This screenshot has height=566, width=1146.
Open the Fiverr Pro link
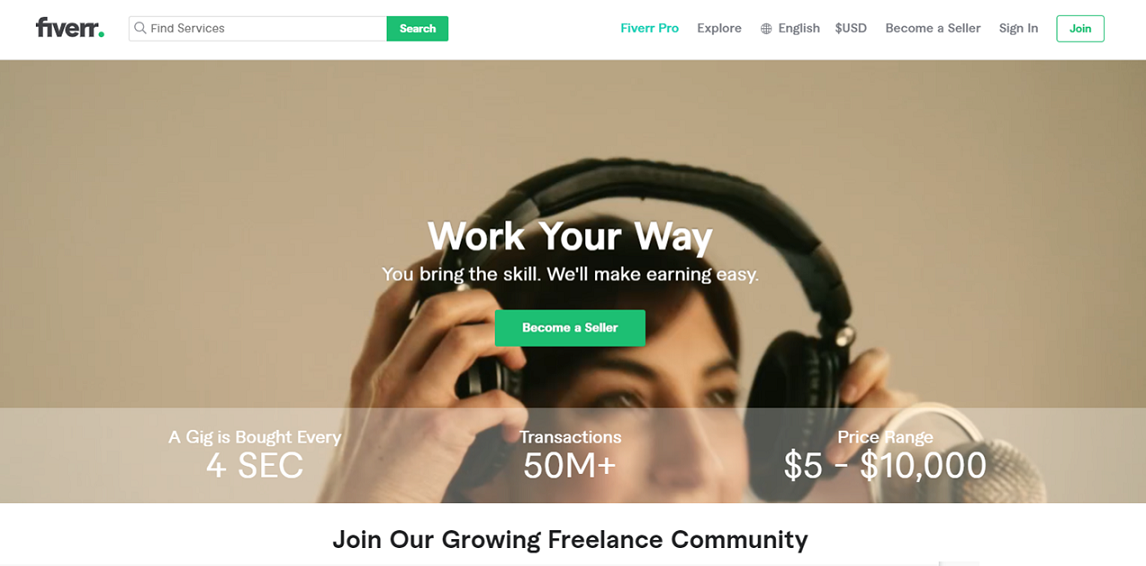649,29
